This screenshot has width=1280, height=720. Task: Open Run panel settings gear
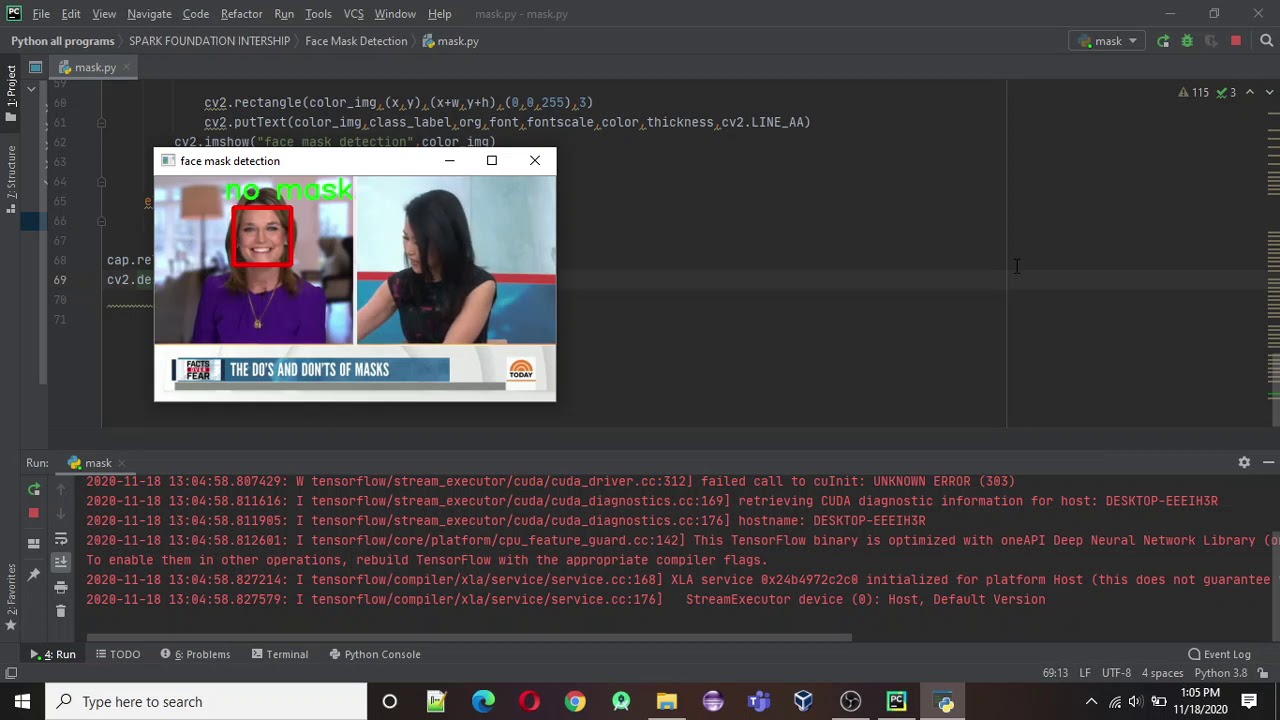1244,462
